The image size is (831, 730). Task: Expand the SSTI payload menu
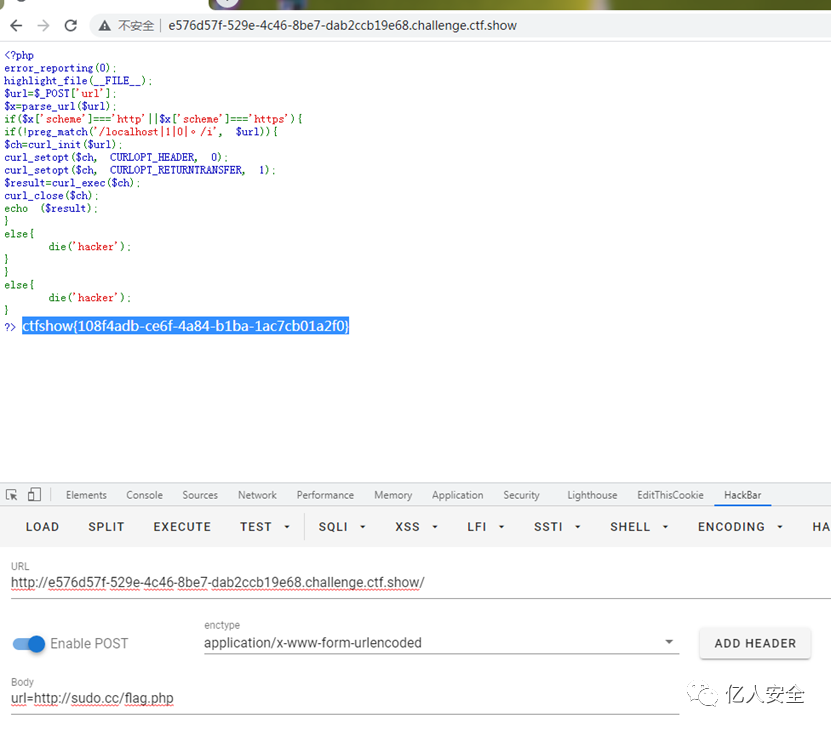coord(557,526)
